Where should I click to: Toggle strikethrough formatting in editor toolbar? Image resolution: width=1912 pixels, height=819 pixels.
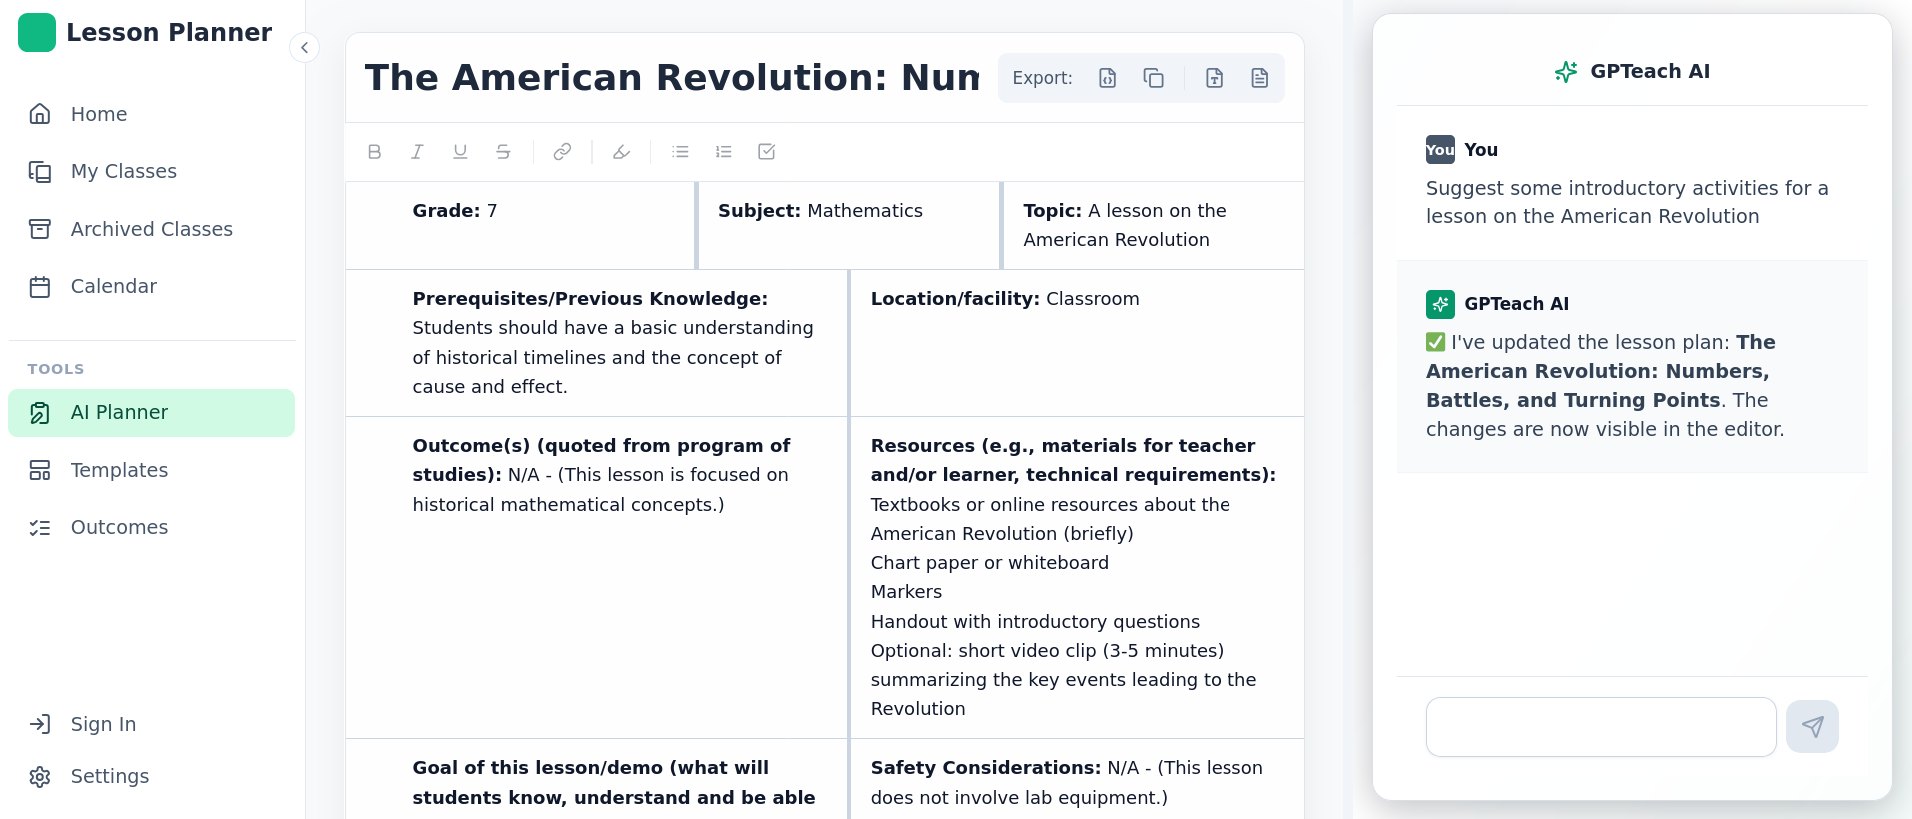(503, 152)
